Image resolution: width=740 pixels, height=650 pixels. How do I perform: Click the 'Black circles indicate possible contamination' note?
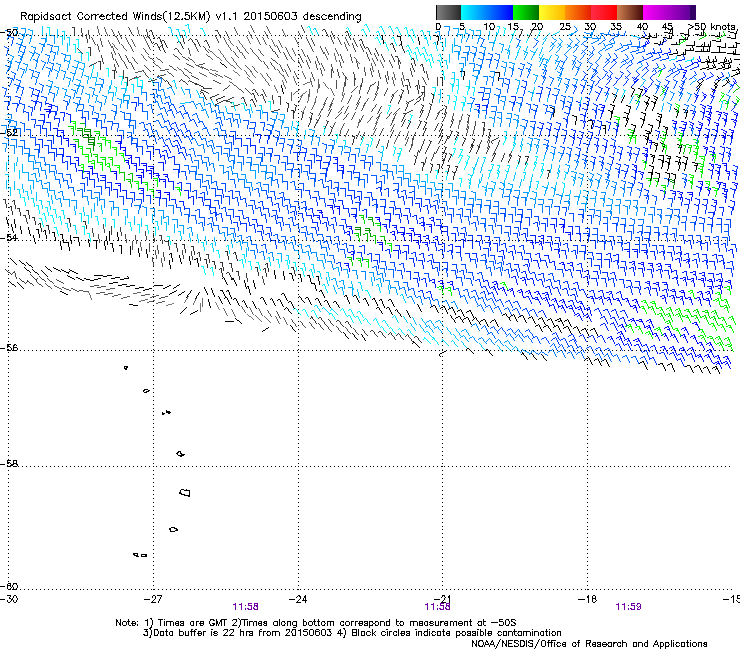click(450, 633)
